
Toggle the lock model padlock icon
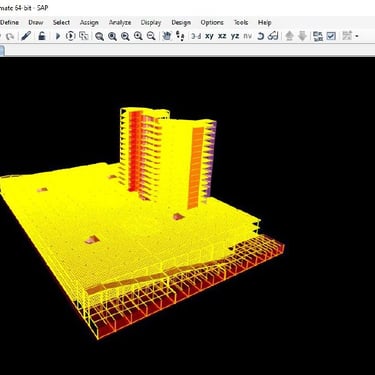pos(42,36)
